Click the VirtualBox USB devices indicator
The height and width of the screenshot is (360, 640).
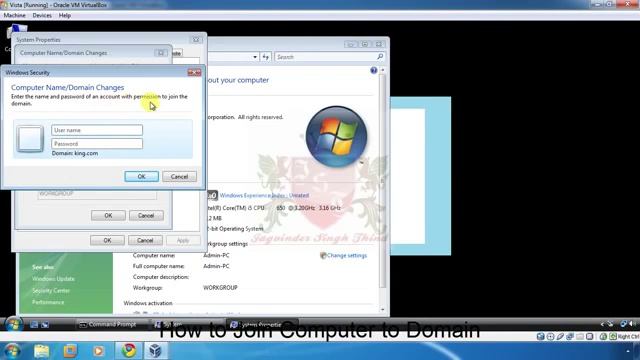coord(560,337)
